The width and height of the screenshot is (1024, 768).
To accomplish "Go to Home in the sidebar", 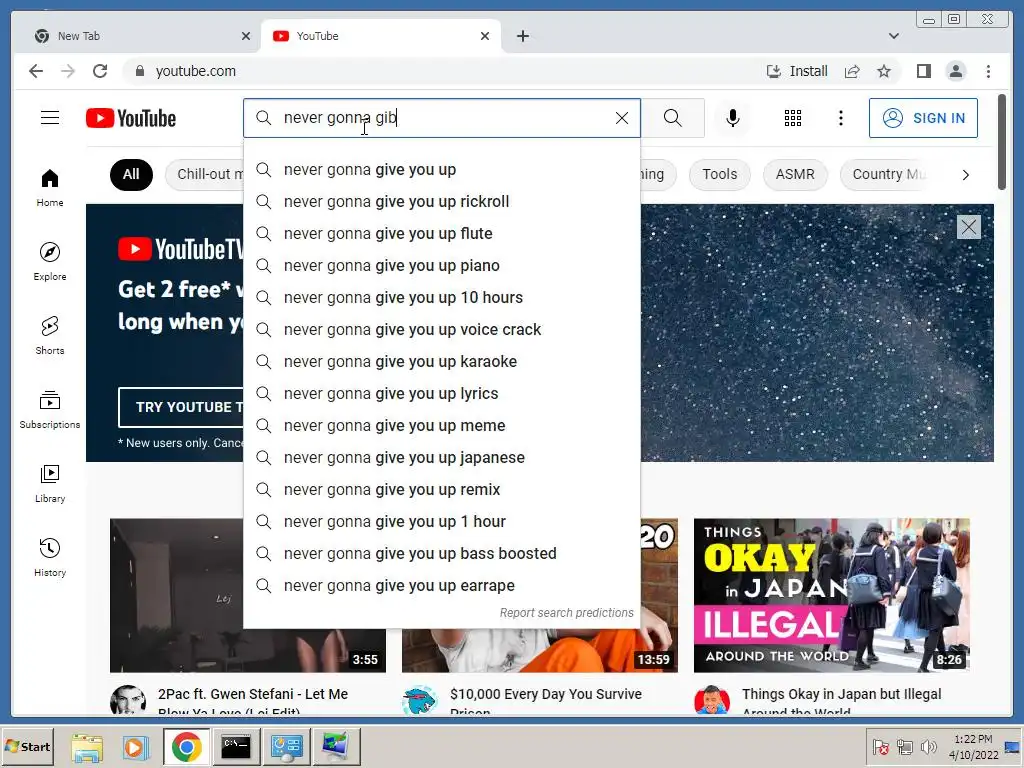I will (x=50, y=188).
